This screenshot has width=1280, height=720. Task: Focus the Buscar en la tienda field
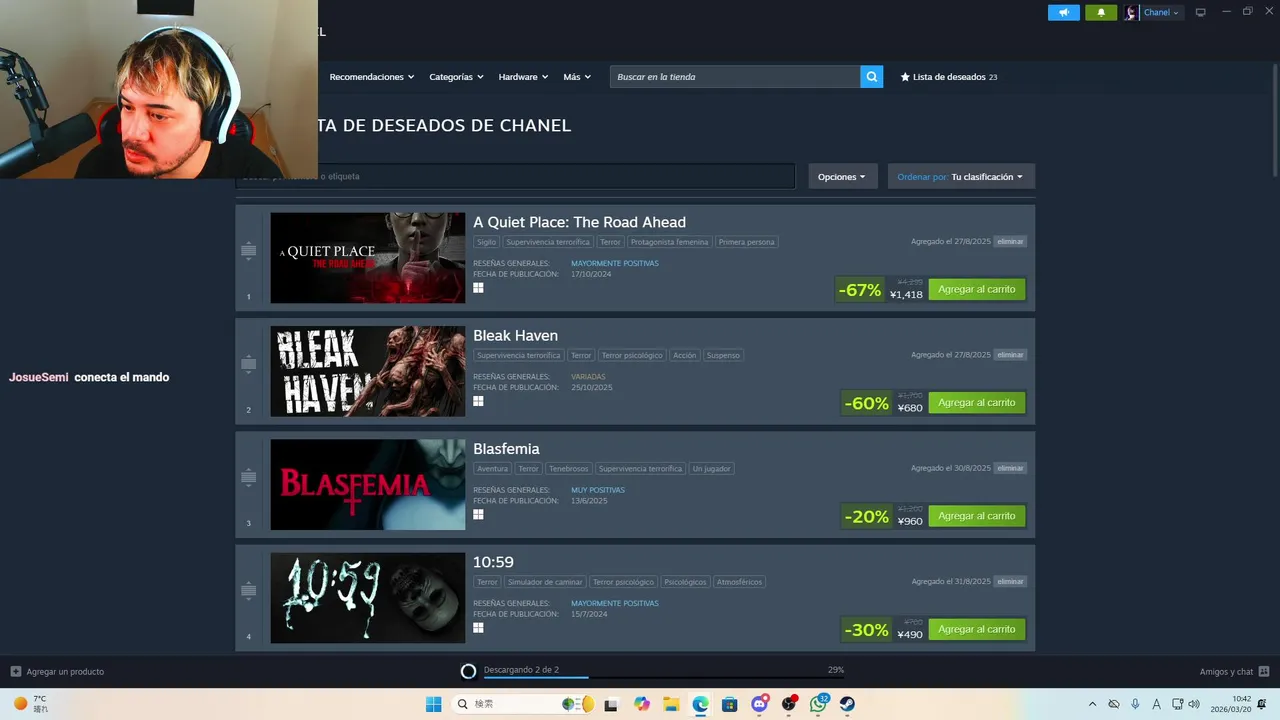click(x=735, y=77)
